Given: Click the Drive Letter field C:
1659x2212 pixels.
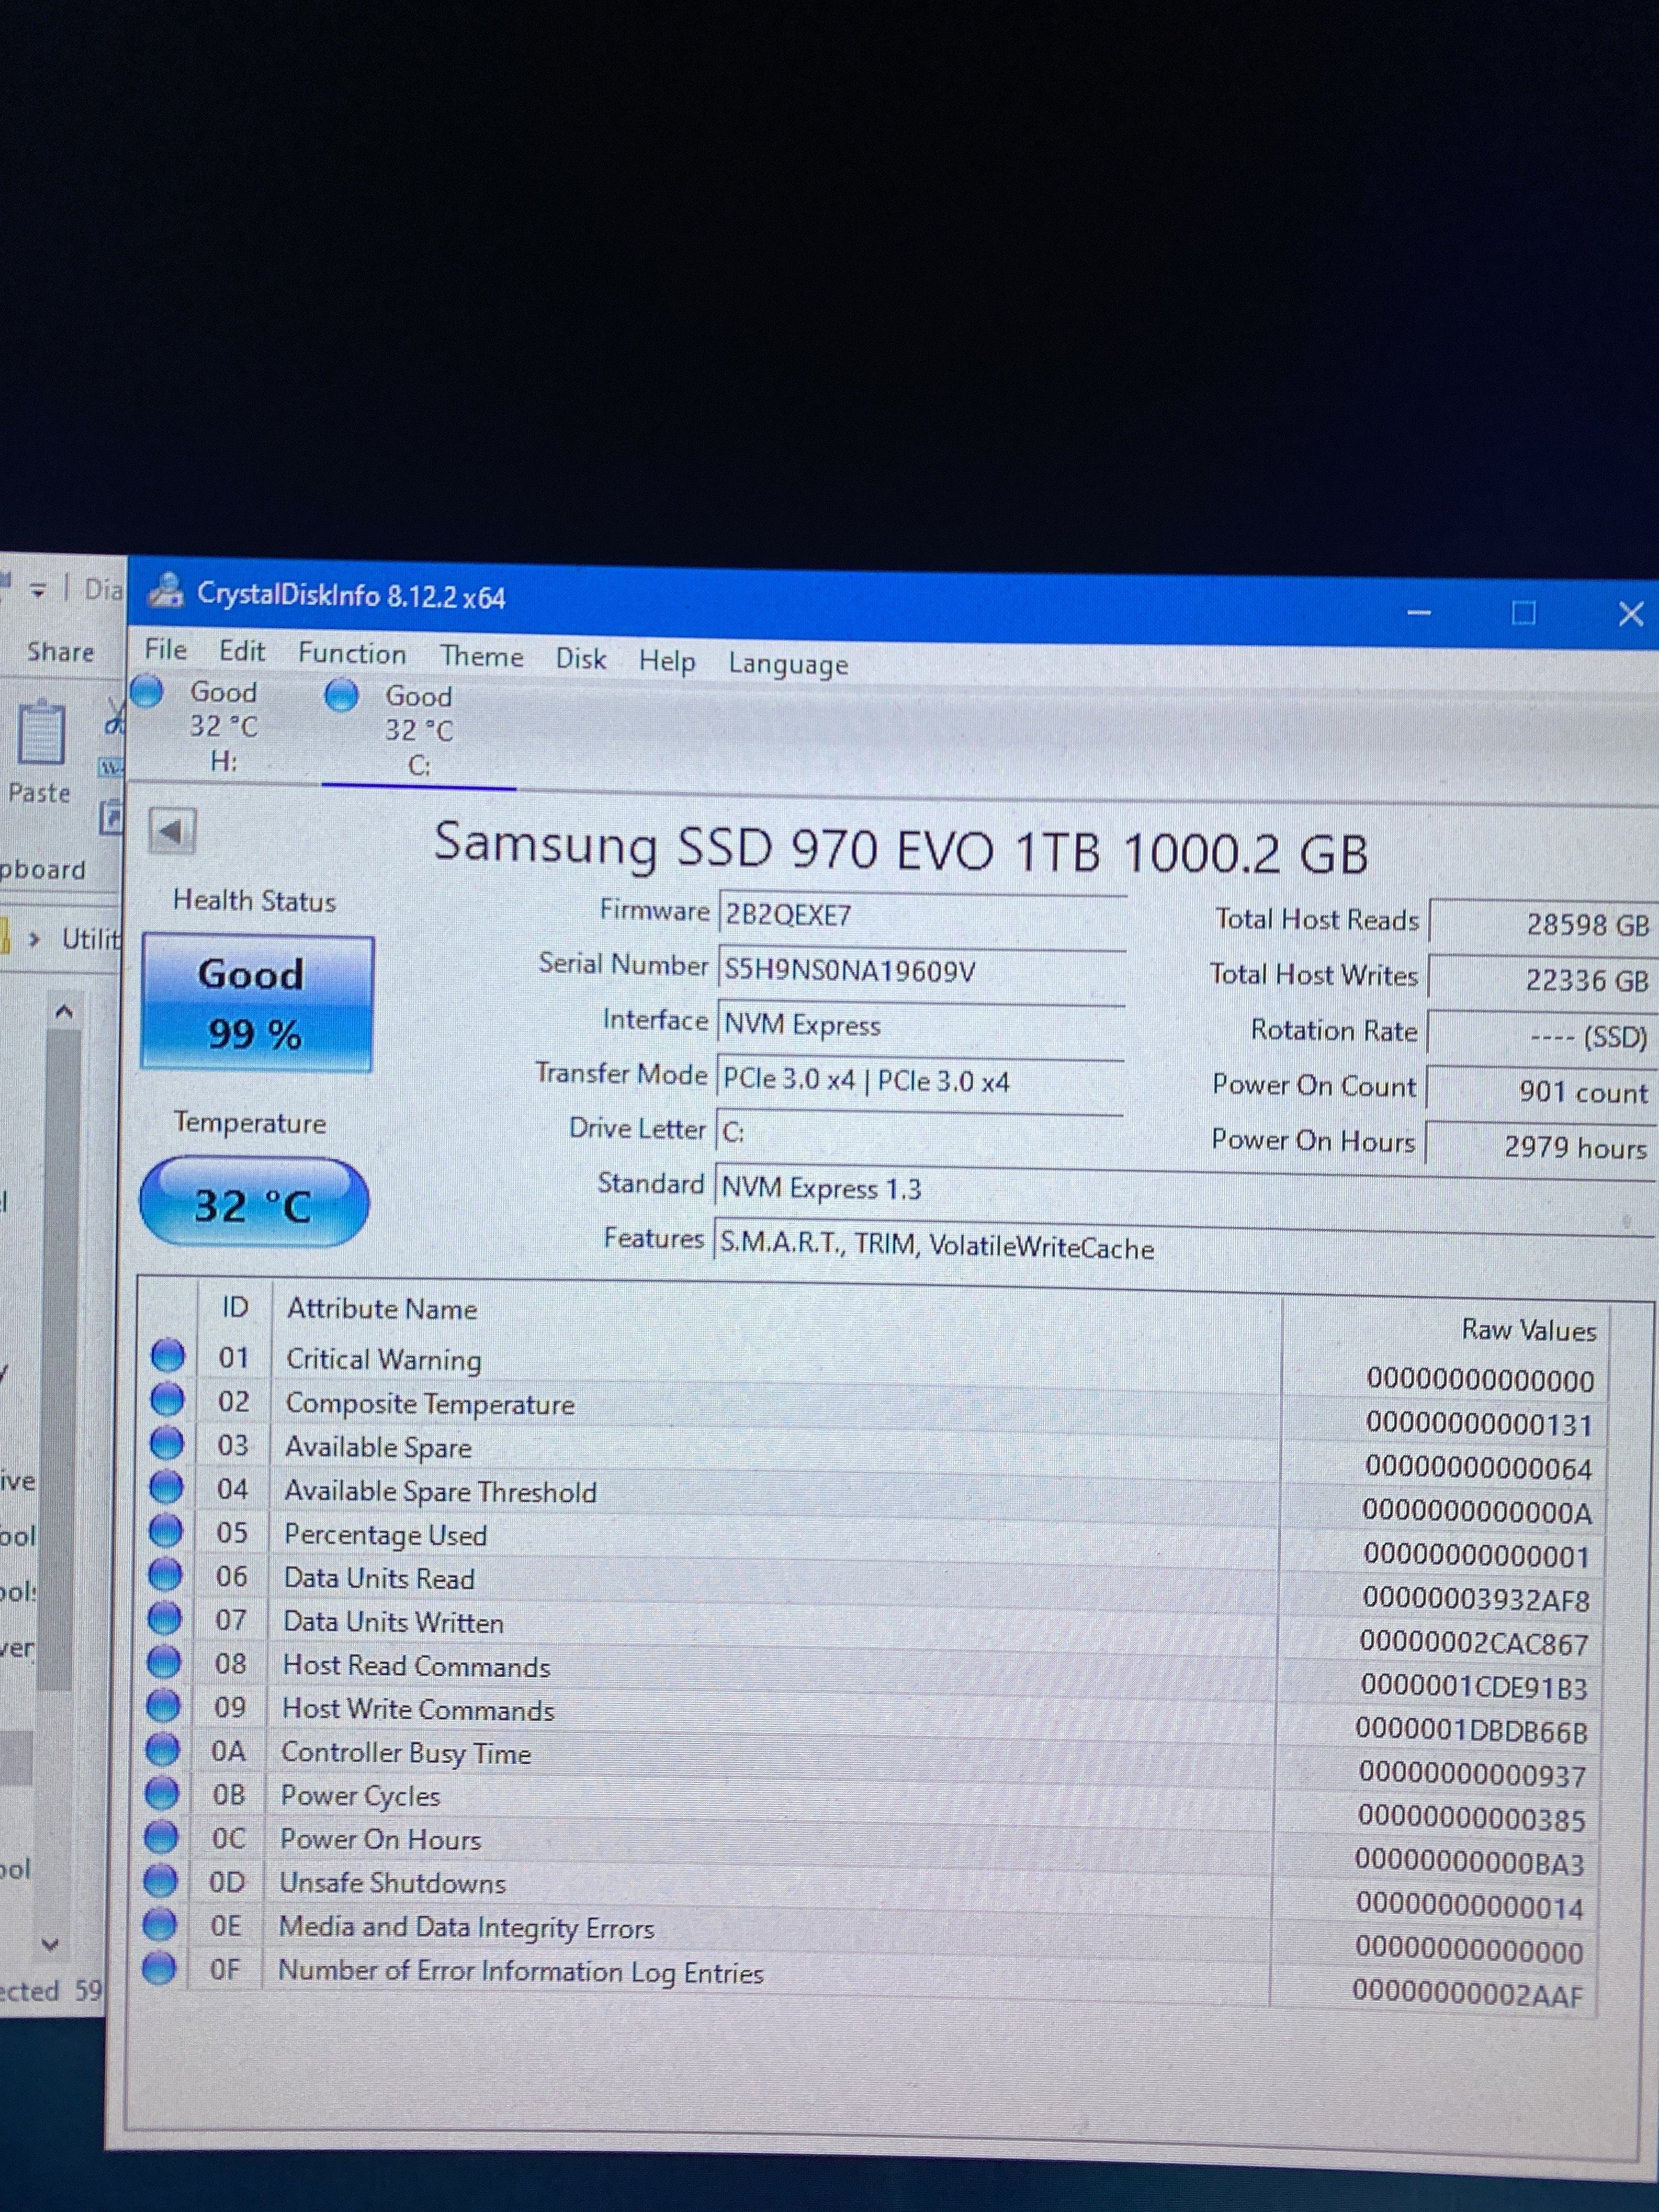Looking at the screenshot, I should pyautogui.click(x=919, y=1133).
